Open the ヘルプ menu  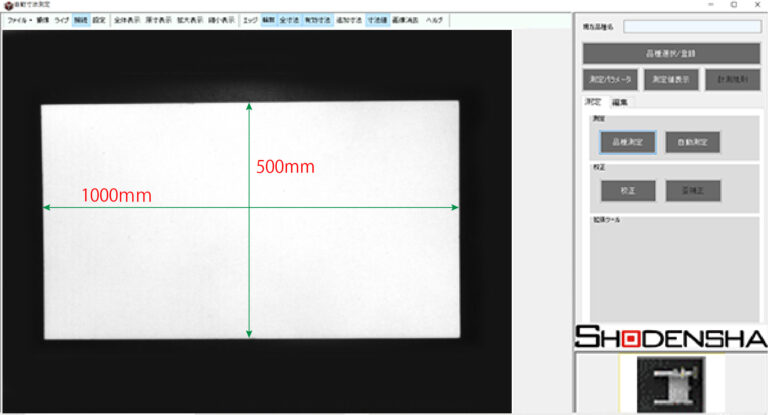coord(435,20)
